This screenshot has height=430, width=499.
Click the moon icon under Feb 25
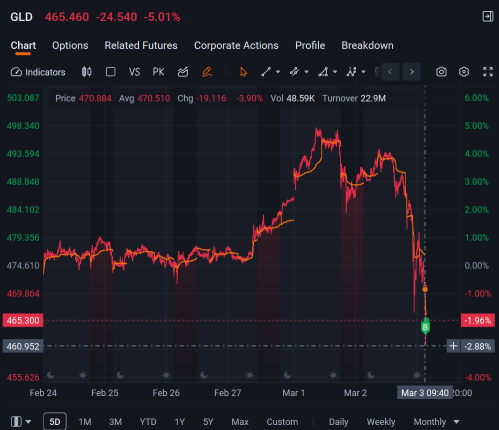pos(120,376)
